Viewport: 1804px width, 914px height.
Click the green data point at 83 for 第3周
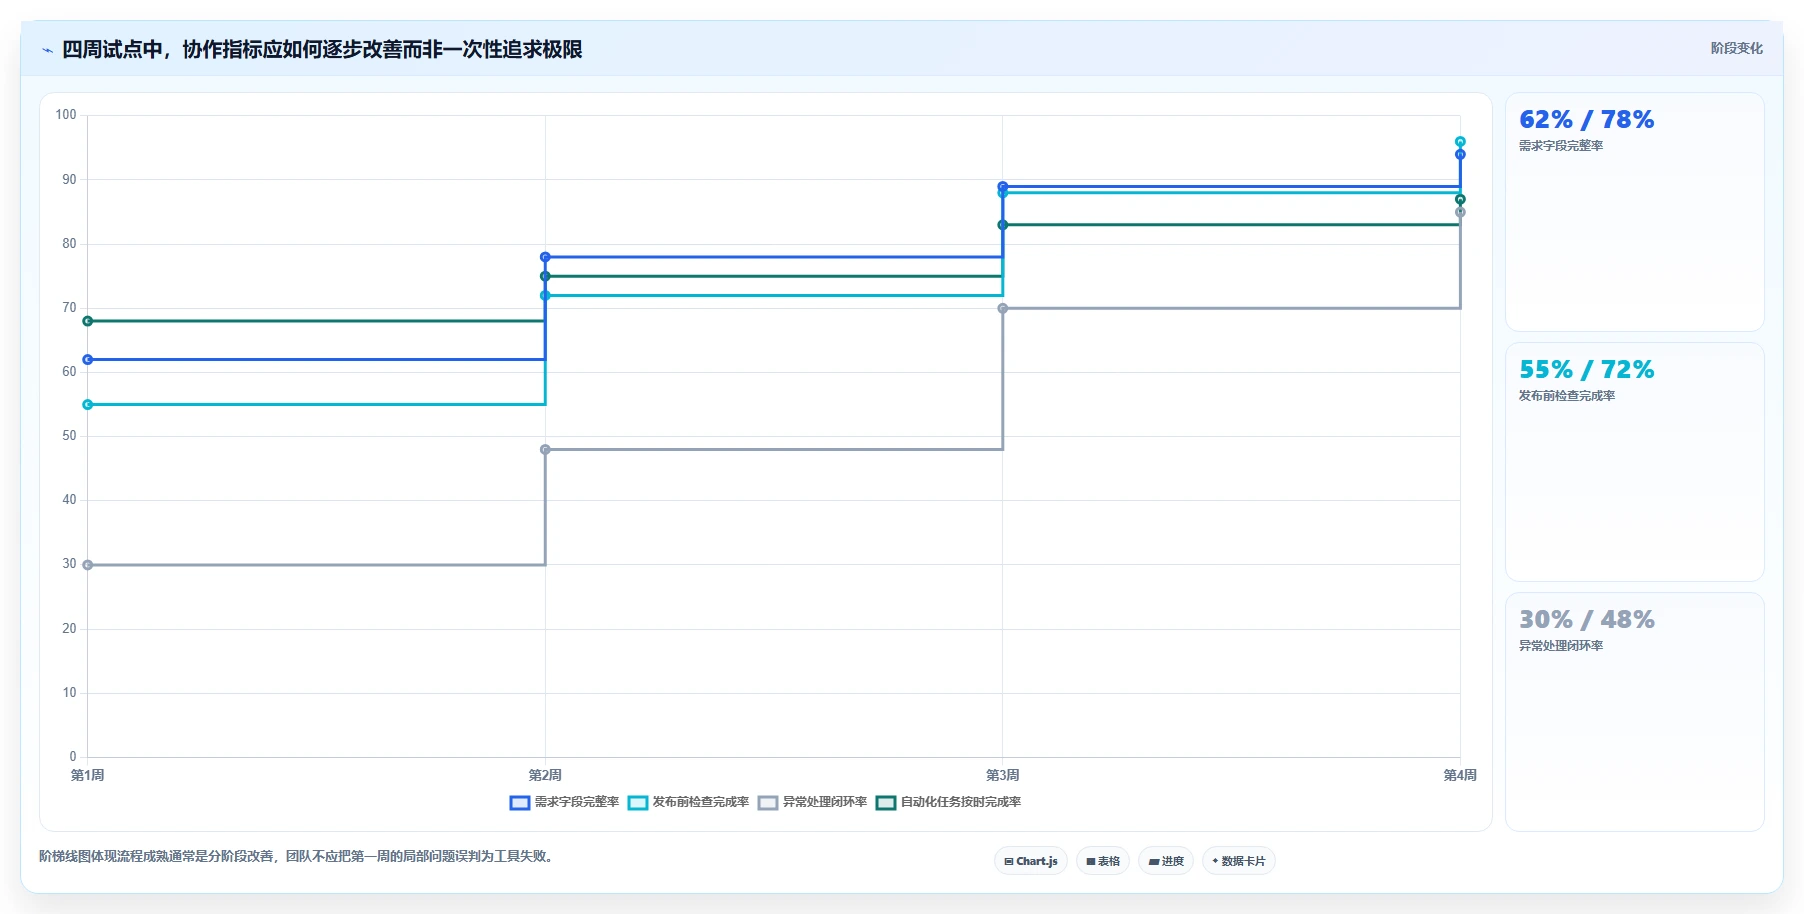(1003, 225)
